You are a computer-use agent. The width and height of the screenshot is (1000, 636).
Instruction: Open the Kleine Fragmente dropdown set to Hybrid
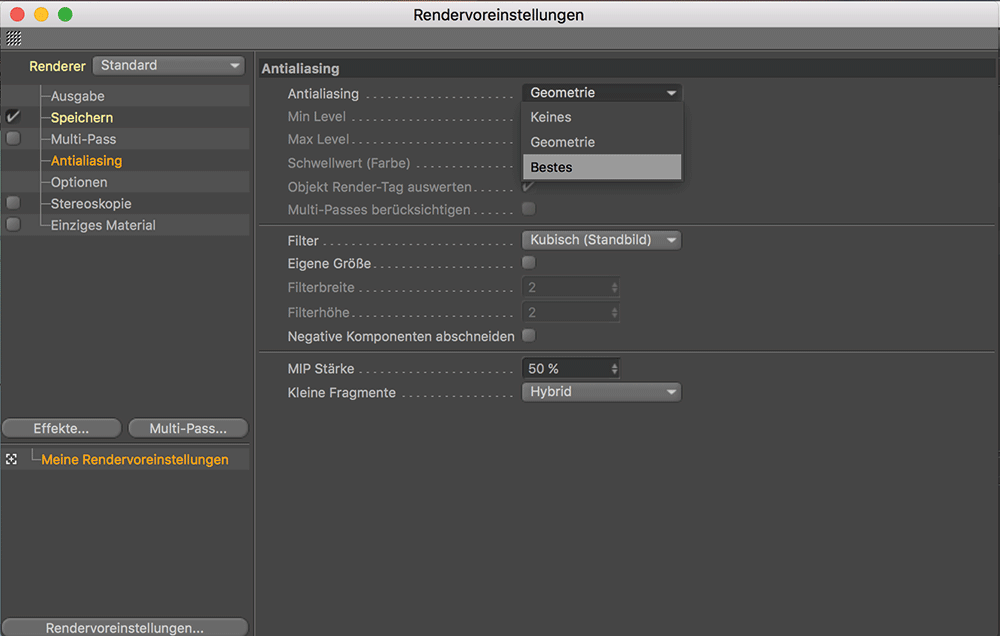tap(601, 392)
